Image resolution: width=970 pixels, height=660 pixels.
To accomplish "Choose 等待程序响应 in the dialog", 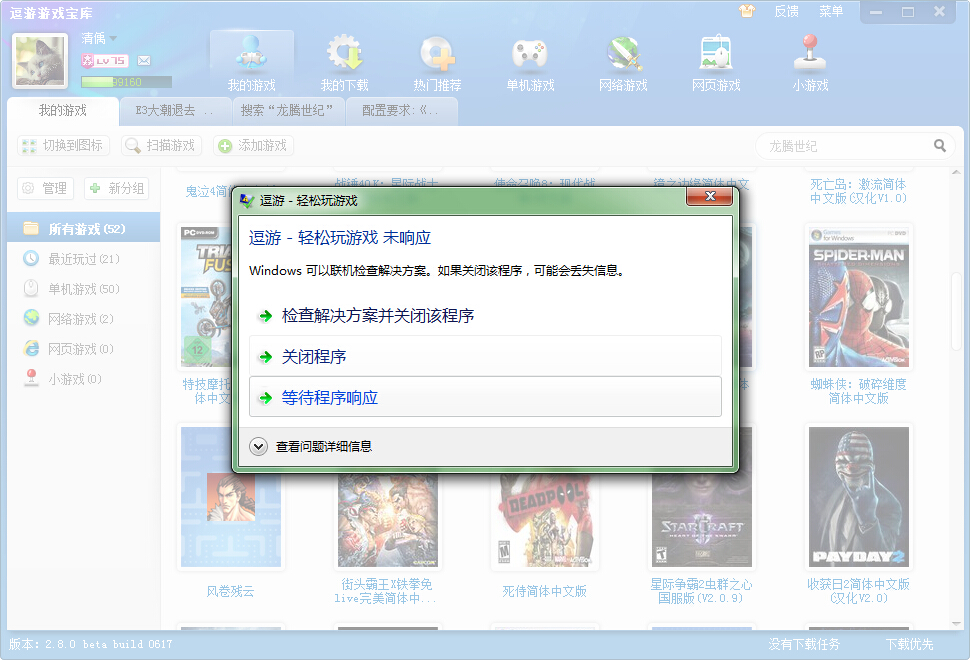I will [x=485, y=397].
